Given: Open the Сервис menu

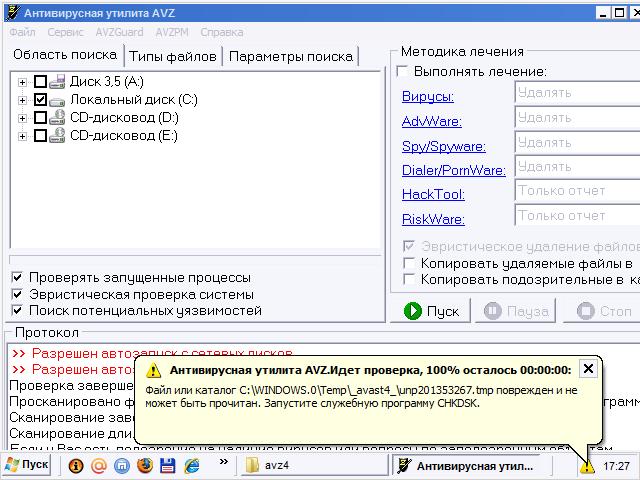Looking at the screenshot, I should [x=65, y=32].
